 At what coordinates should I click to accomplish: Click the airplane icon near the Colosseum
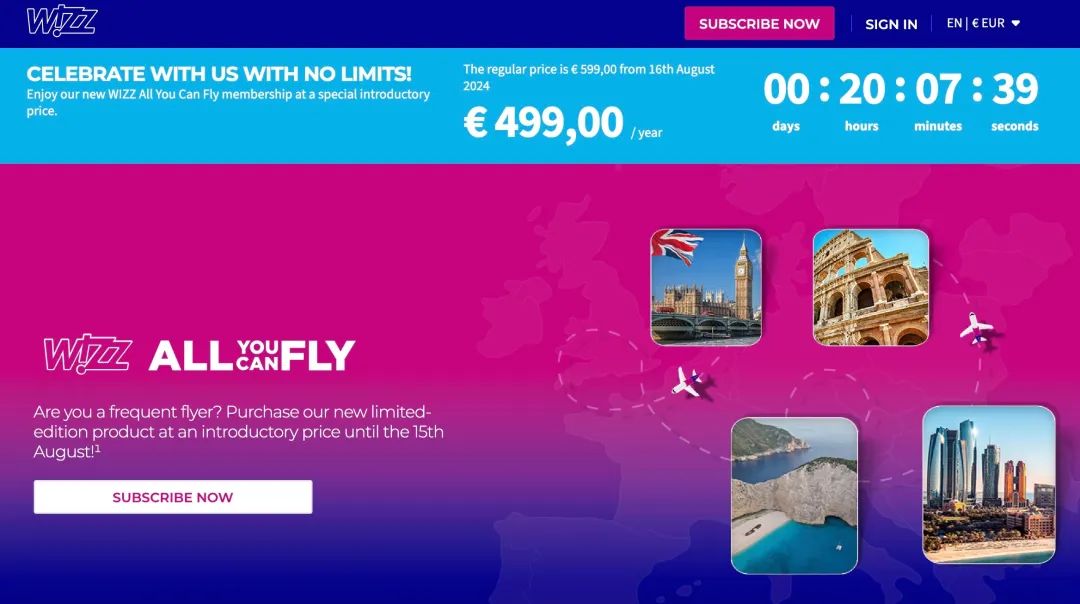click(976, 329)
